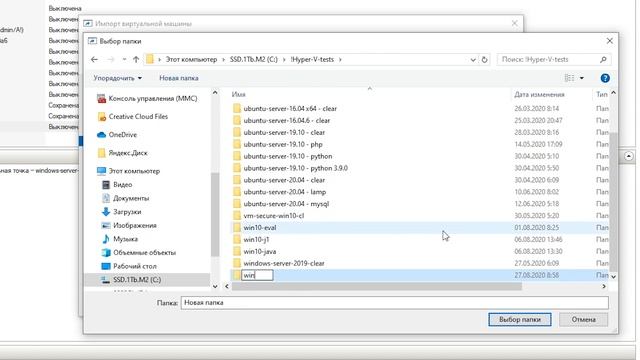Click the Отмена button
The width and height of the screenshot is (640, 360).
(583, 320)
